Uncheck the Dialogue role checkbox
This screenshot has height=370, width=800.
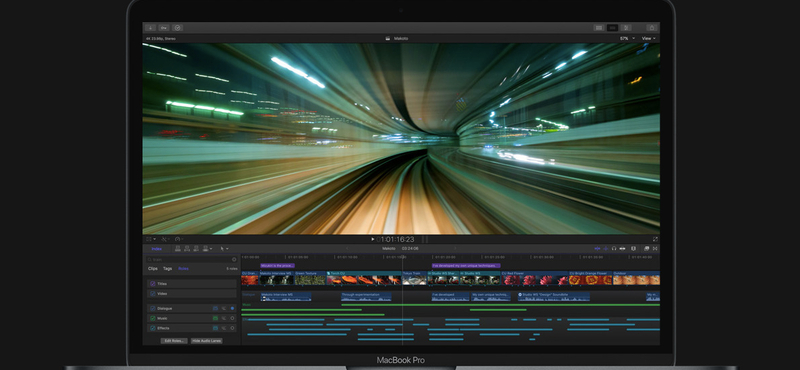pyautogui.click(x=153, y=308)
